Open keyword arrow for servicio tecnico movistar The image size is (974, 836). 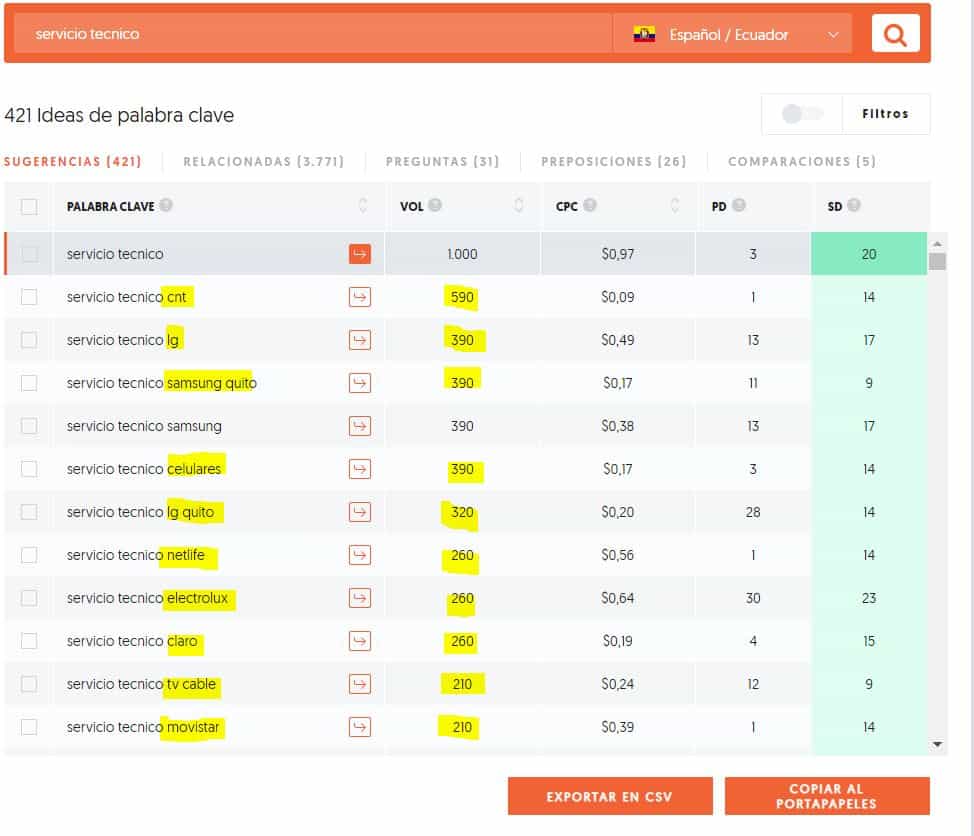[x=360, y=727]
